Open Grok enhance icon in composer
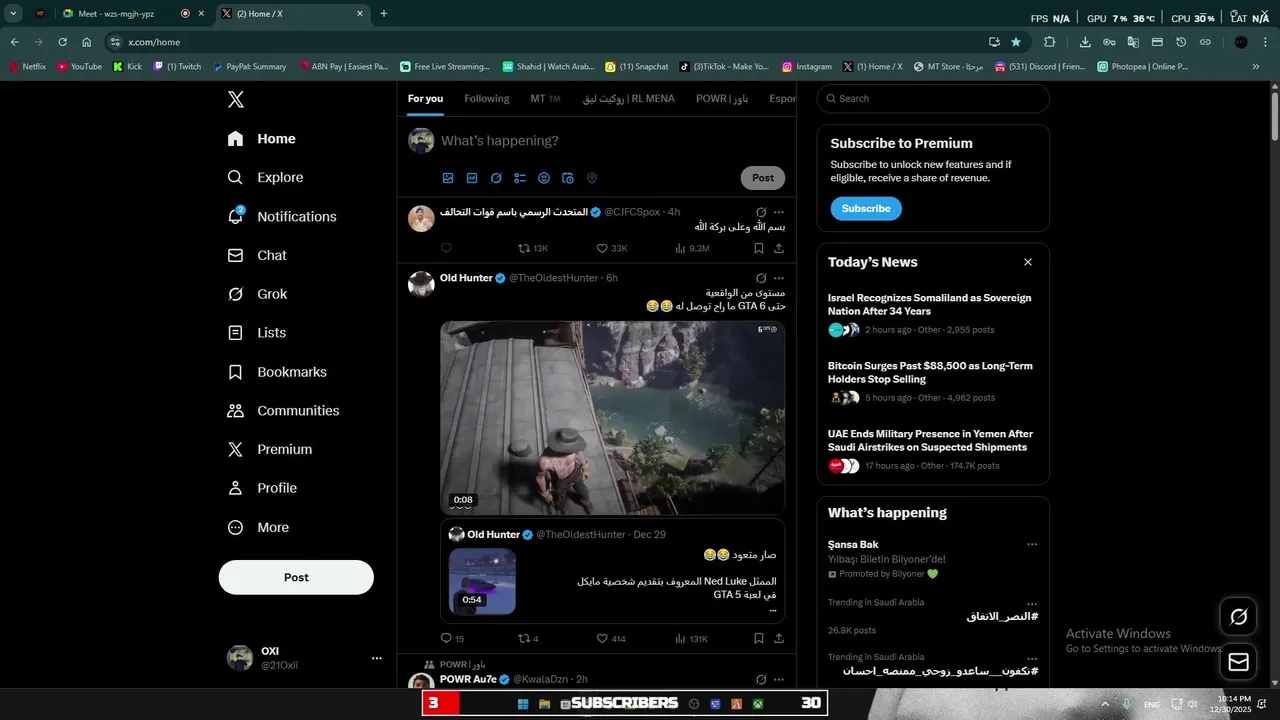The height and width of the screenshot is (720, 1280). tap(496, 178)
